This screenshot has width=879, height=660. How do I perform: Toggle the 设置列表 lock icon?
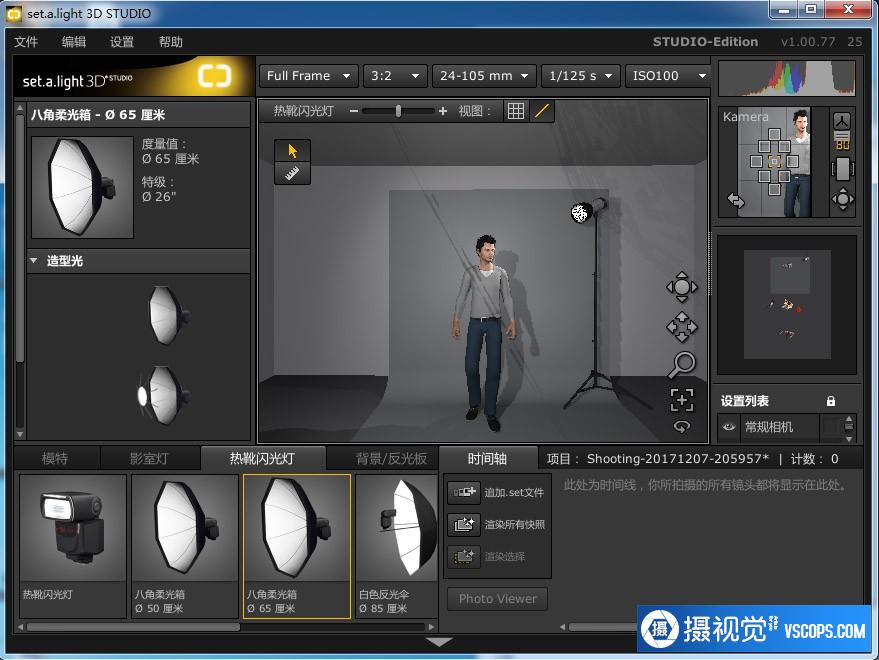pos(830,401)
